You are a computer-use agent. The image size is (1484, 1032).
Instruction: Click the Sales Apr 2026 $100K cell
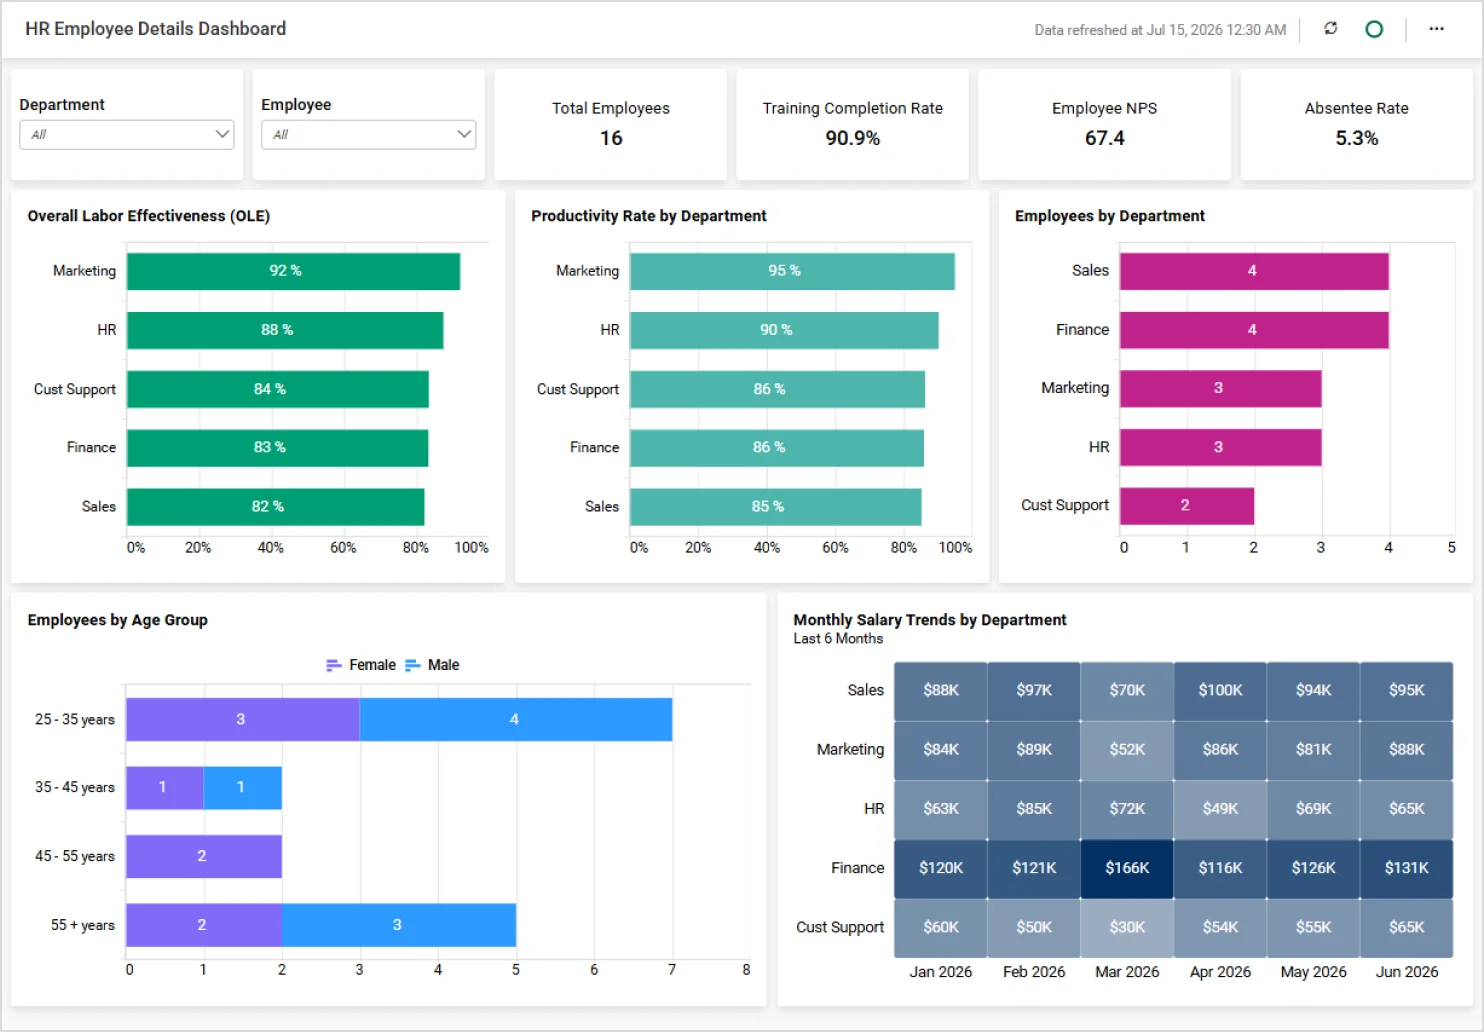click(x=1220, y=691)
